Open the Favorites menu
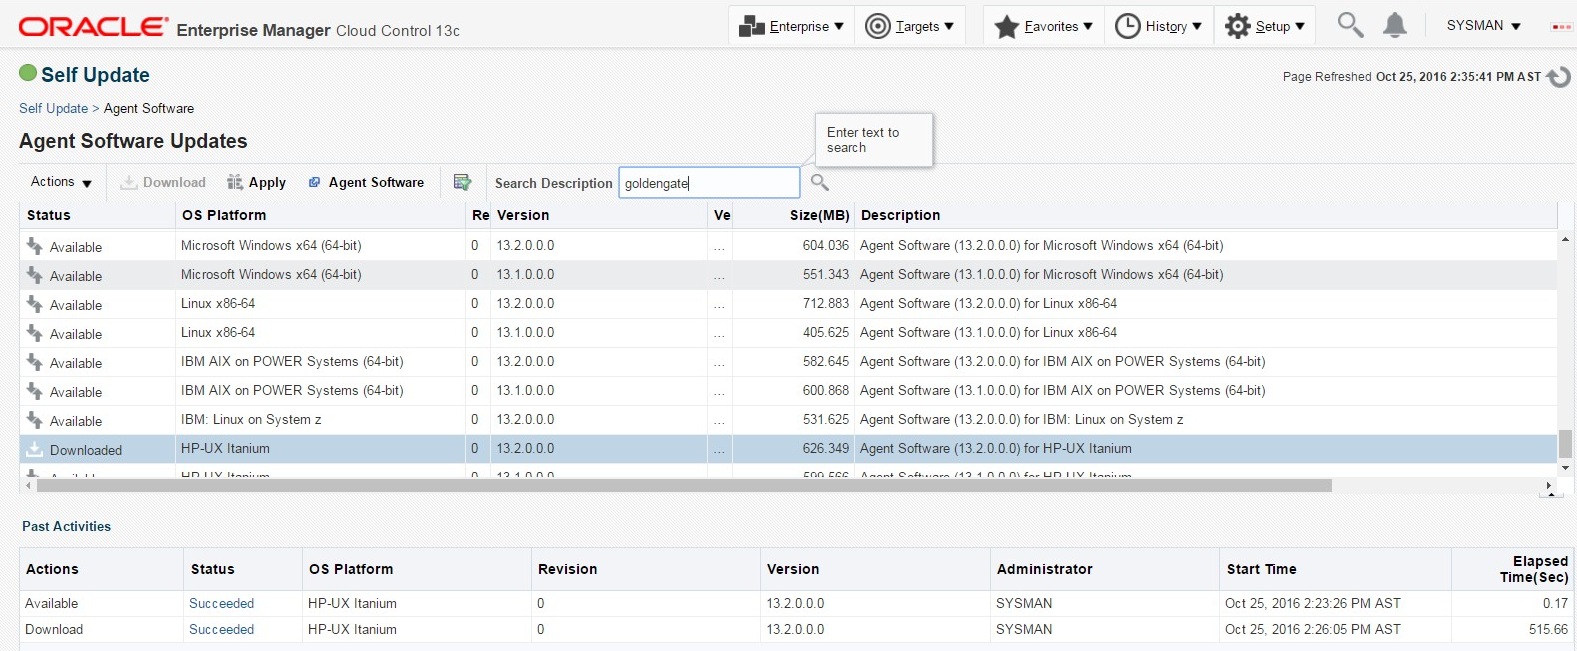The height and width of the screenshot is (651, 1577). click(x=1043, y=26)
